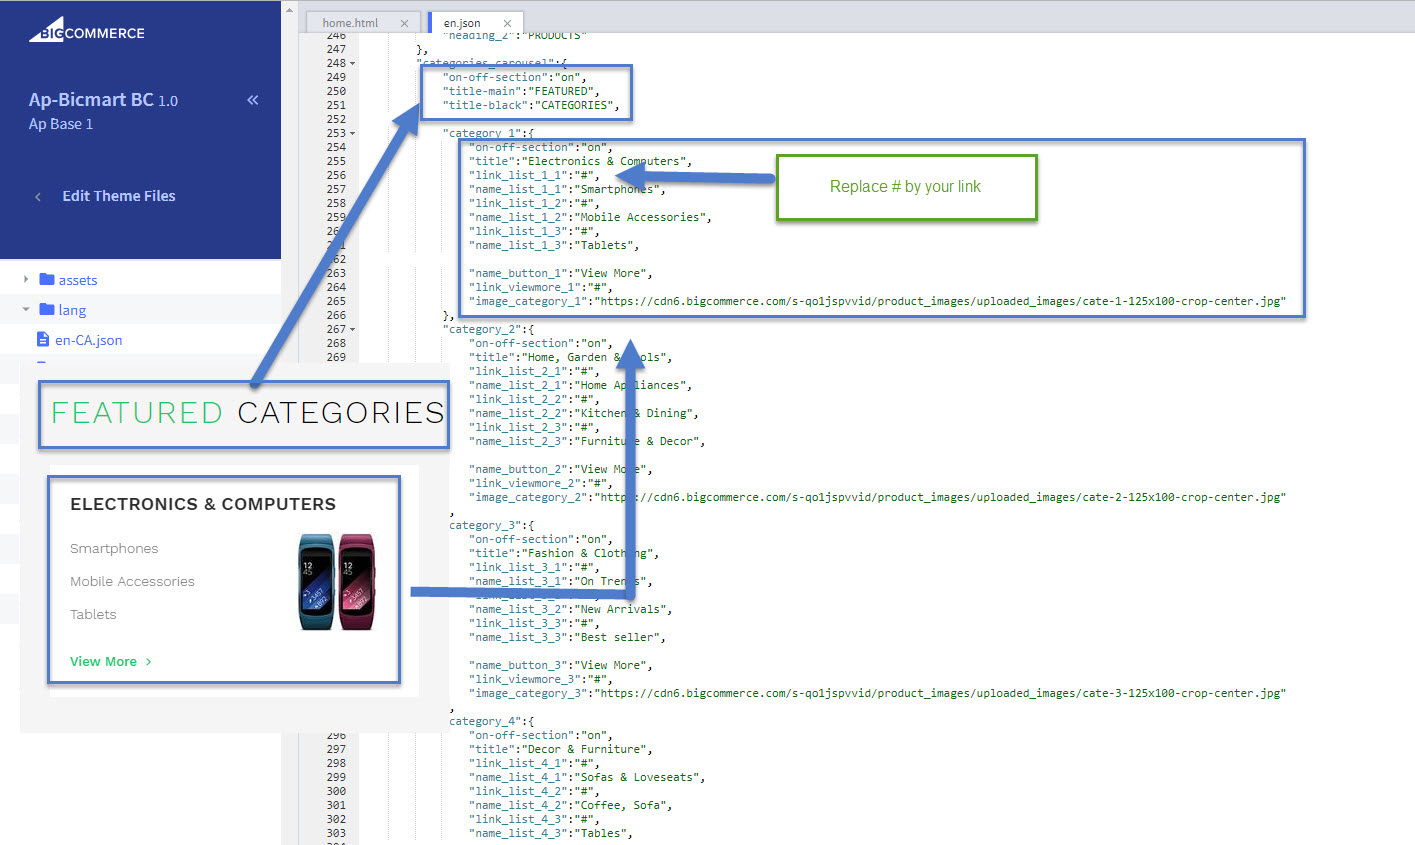Place cursor on "title-black":"CATEGORIES" line
The image size is (1415, 845).
click(x=532, y=105)
